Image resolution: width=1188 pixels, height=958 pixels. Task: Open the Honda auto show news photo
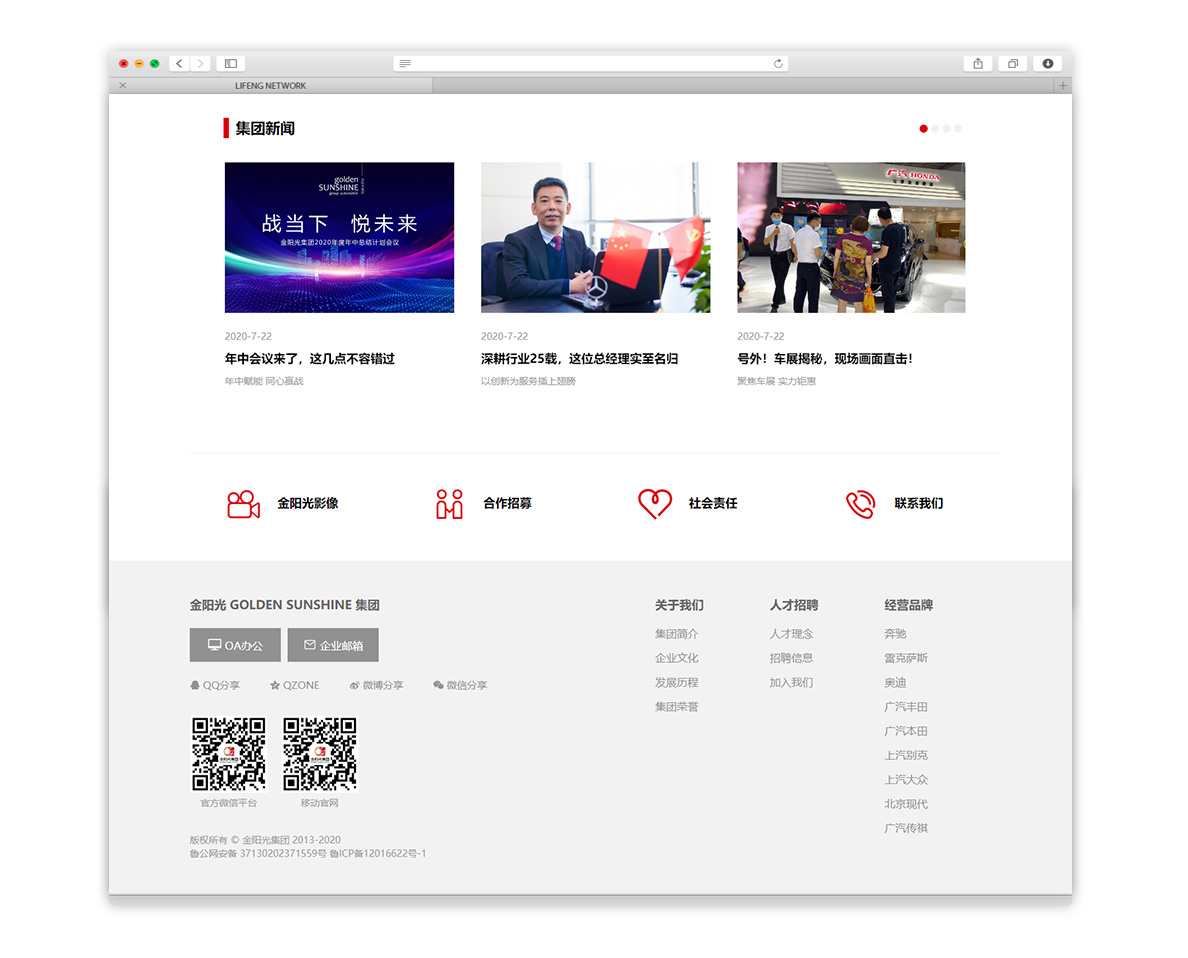coord(851,237)
